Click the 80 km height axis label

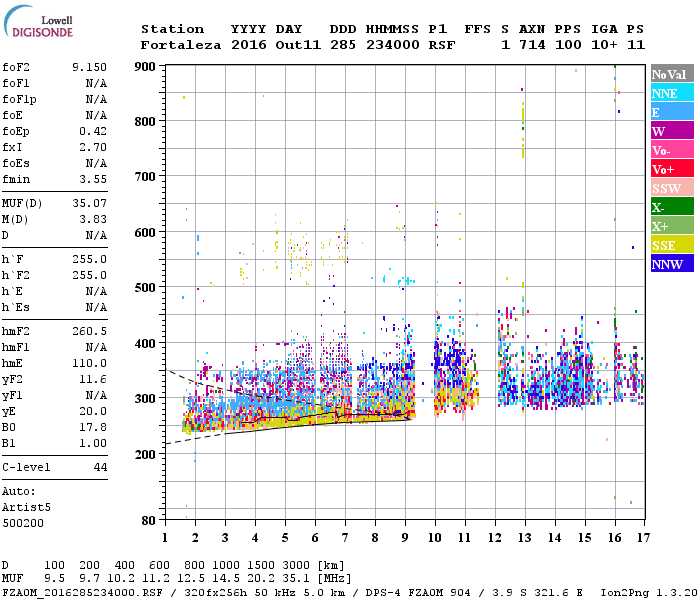(149, 520)
